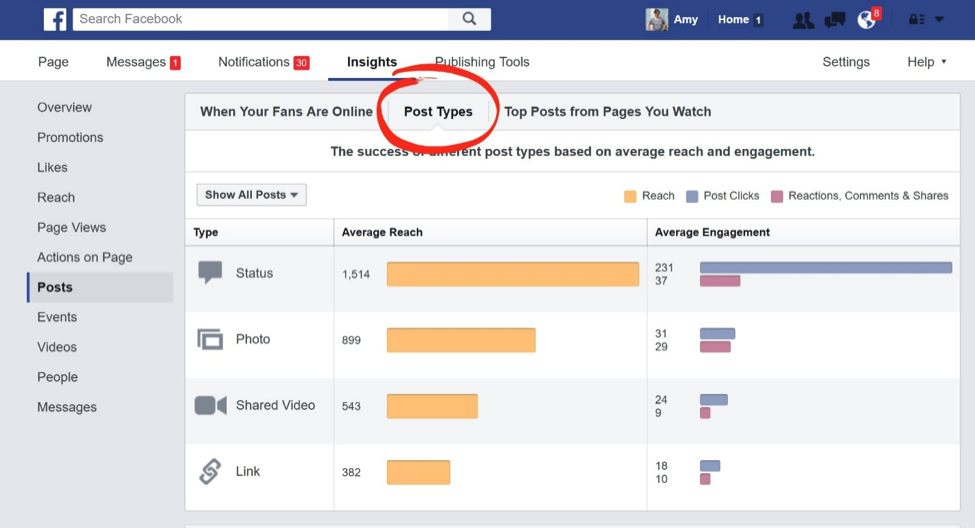Click the 543 reach value
This screenshot has height=529, width=975.
(351, 406)
